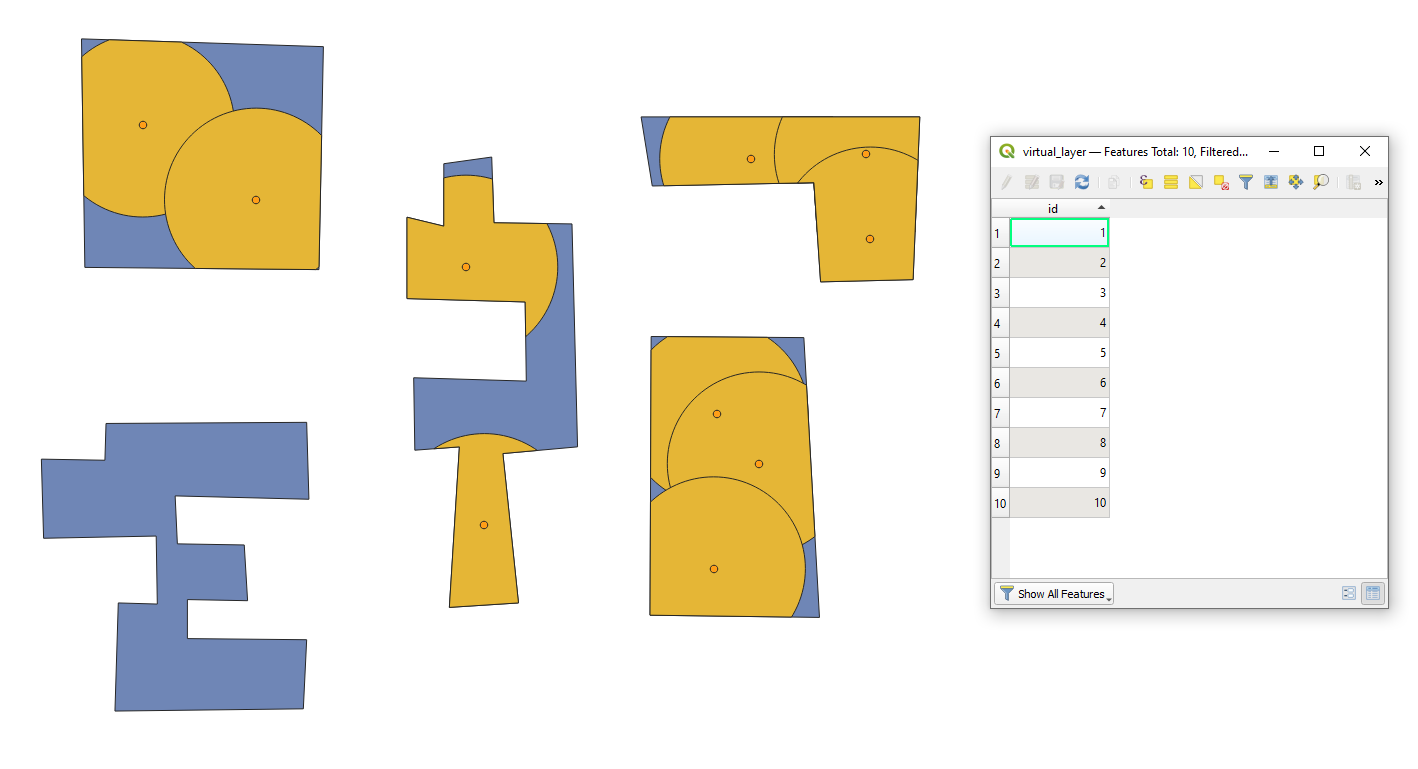
Task: Click the greyed-out last toolbar icon
Action: (x=1354, y=182)
